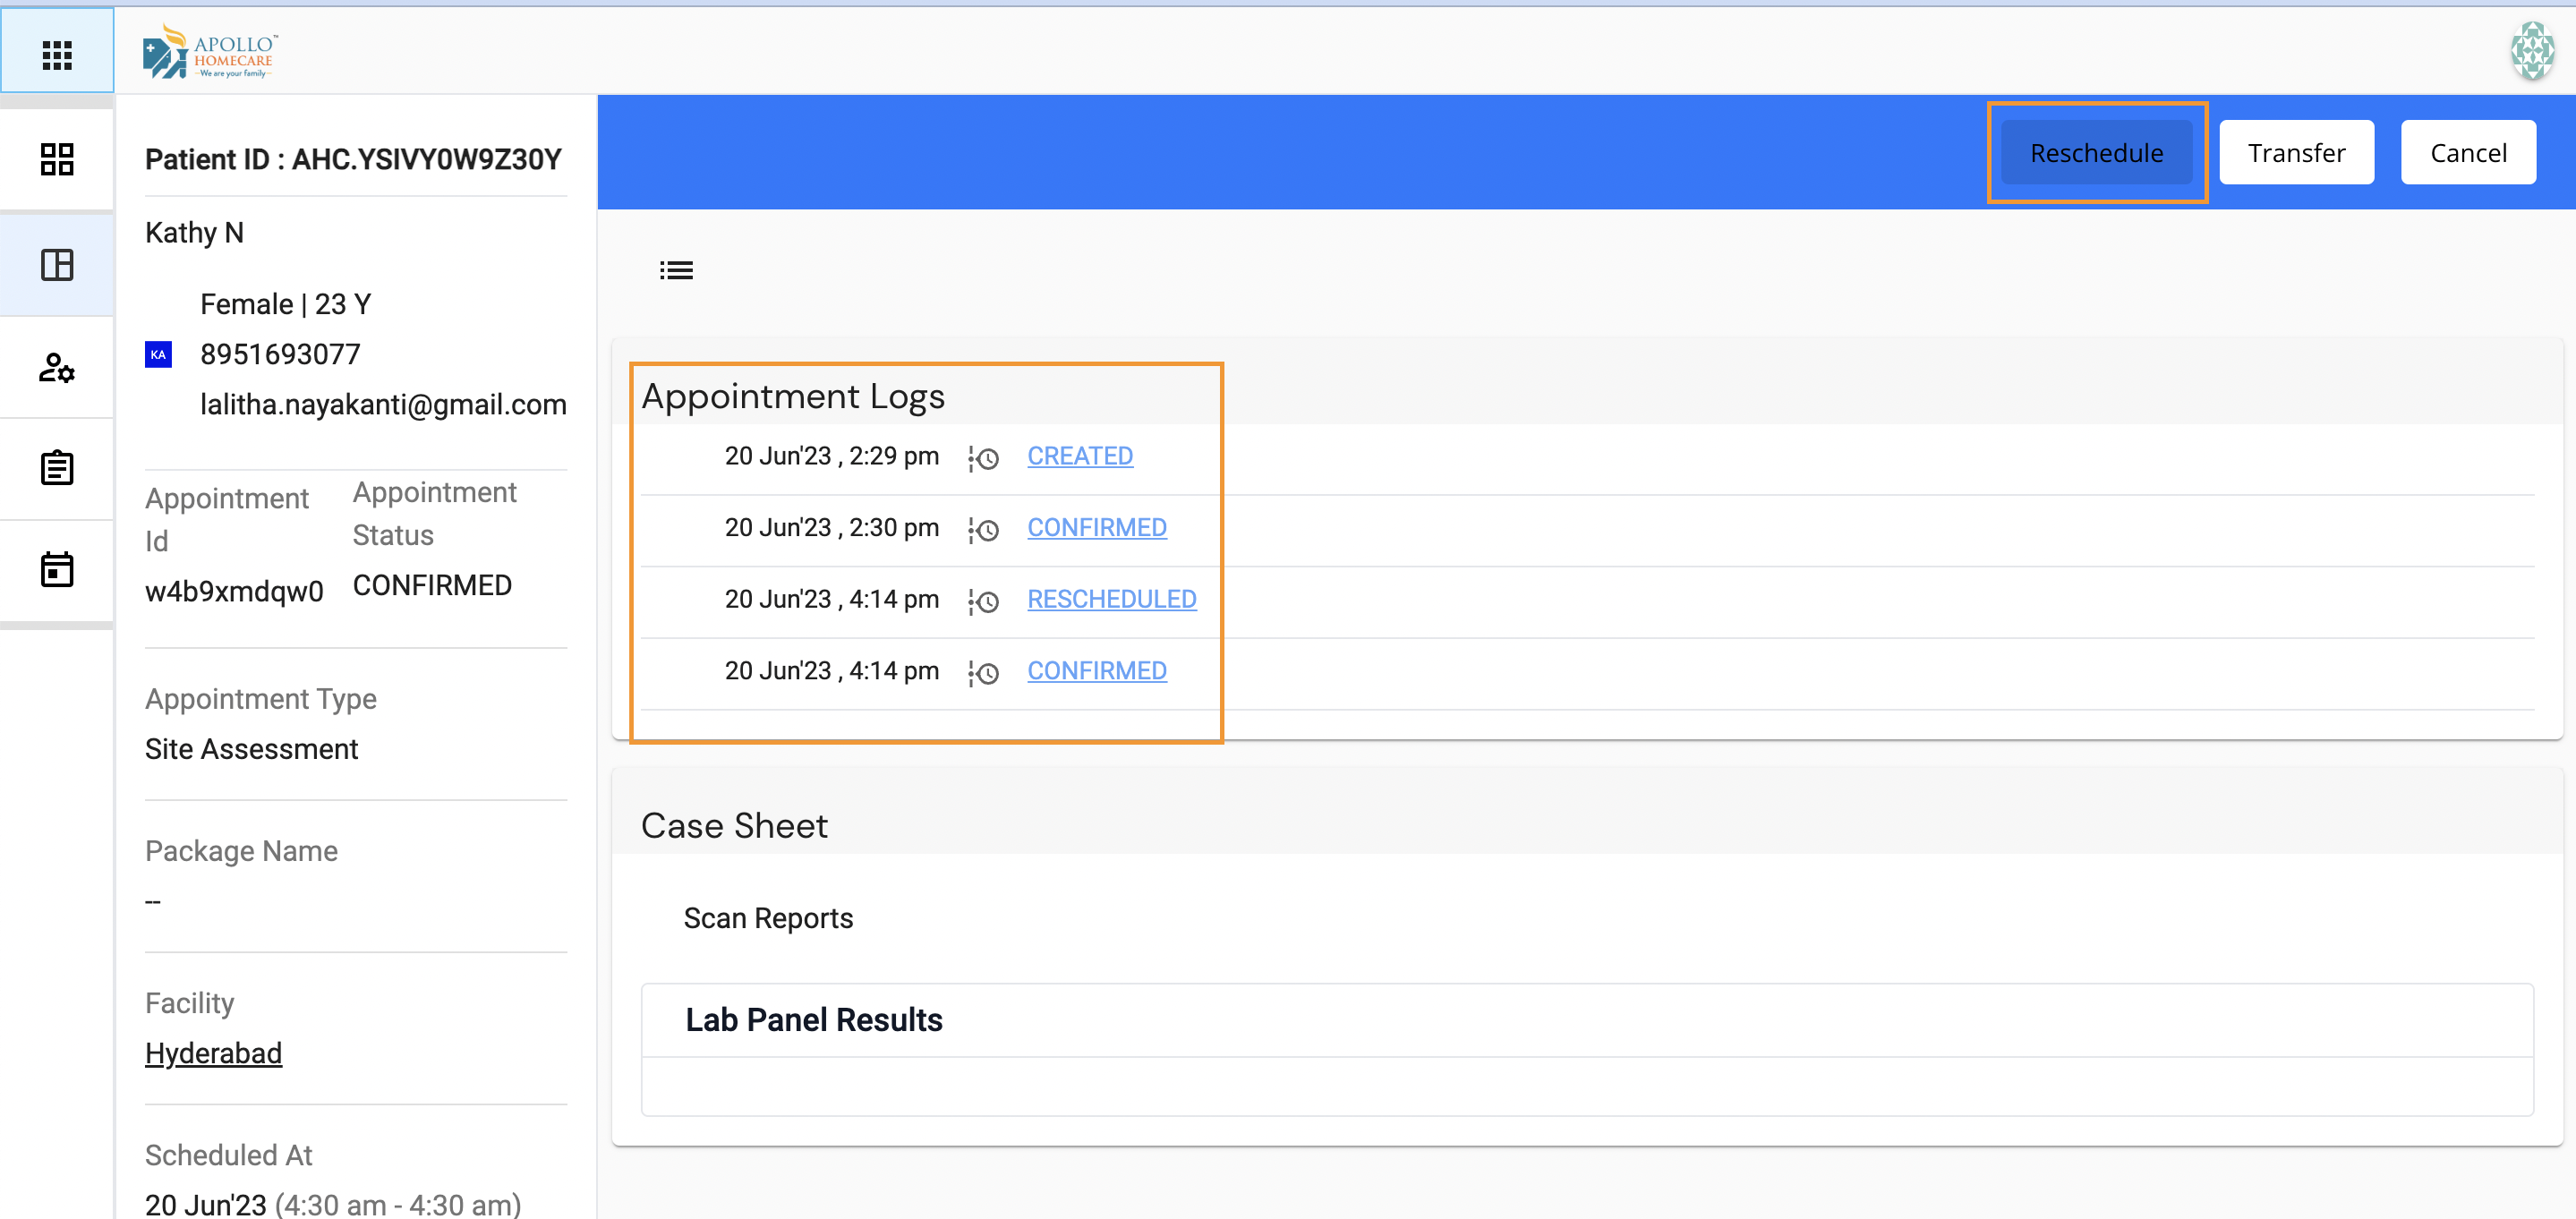Switch to the Case Sheet section
Screen dimensions: 2576x1219
734,824
